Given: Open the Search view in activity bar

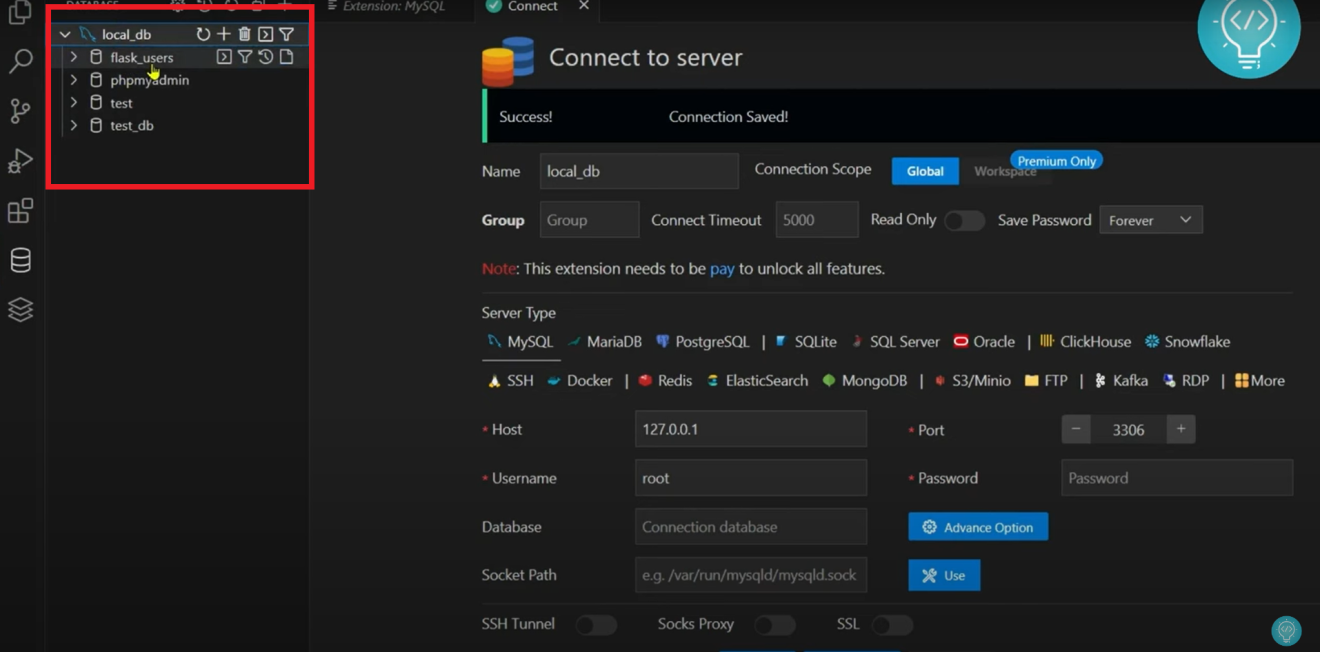Looking at the screenshot, I should 20,61.
